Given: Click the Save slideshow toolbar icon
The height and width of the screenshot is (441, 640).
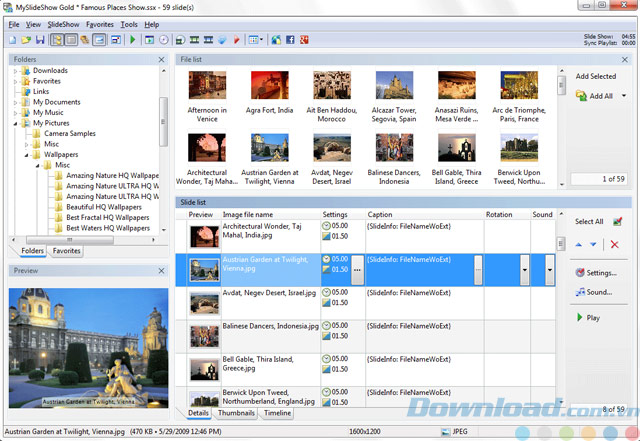Looking at the screenshot, I should coord(39,40).
